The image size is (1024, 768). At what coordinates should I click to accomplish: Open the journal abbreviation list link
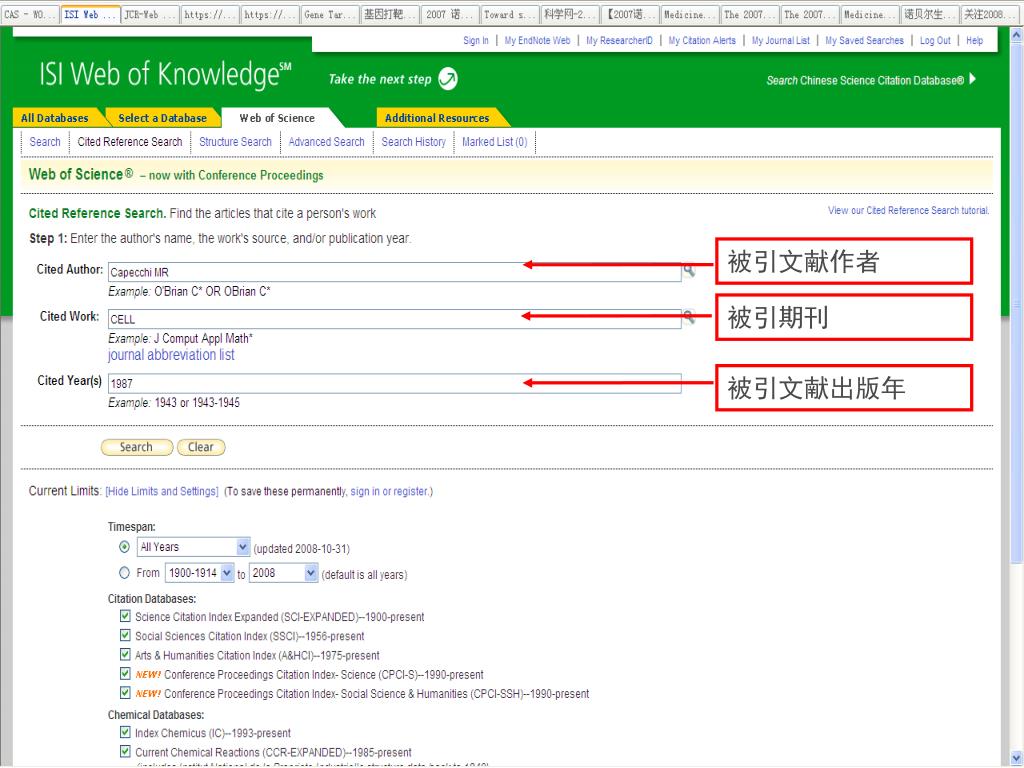(x=171, y=355)
